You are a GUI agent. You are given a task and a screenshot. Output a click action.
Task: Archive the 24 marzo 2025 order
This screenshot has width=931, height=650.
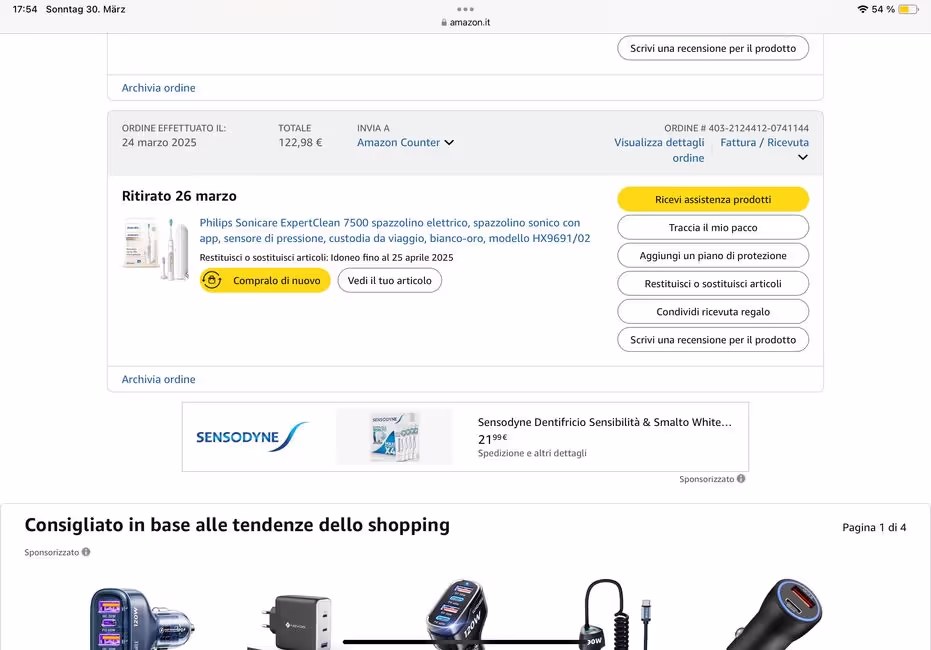(x=159, y=379)
